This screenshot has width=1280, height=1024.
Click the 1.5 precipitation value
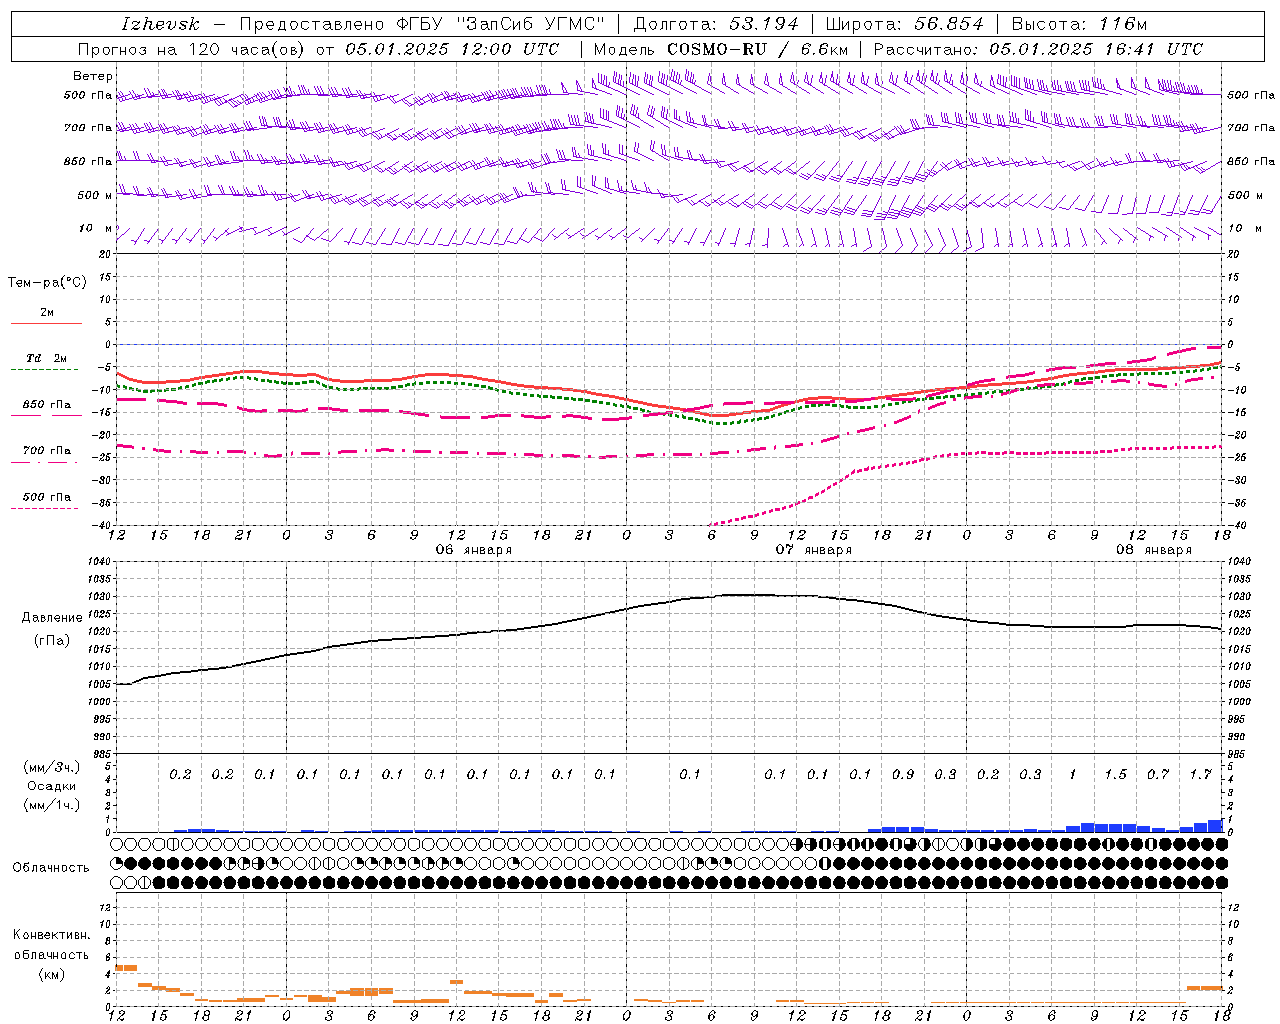1115,774
